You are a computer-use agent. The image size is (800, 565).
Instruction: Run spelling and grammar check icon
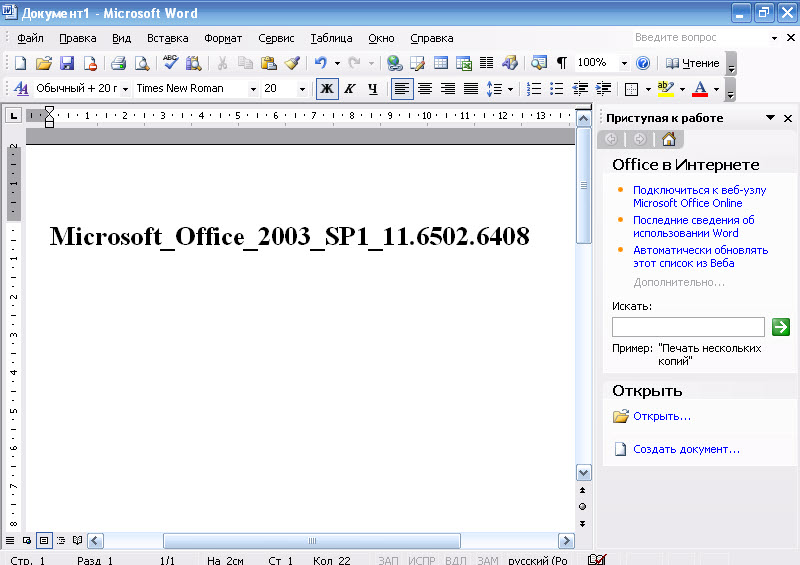[x=170, y=63]
